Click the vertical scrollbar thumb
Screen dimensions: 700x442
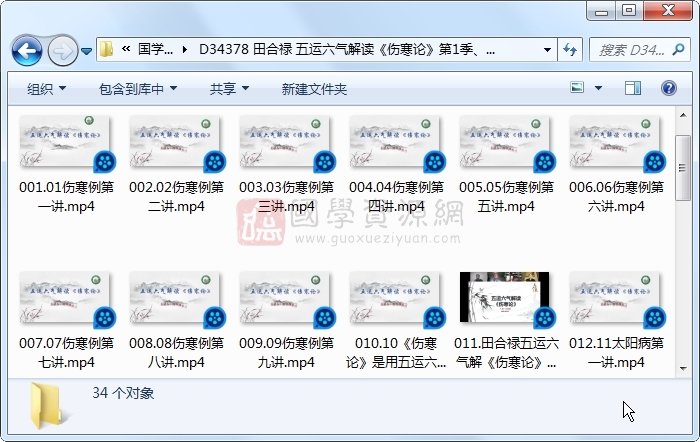tap(683, 168)
